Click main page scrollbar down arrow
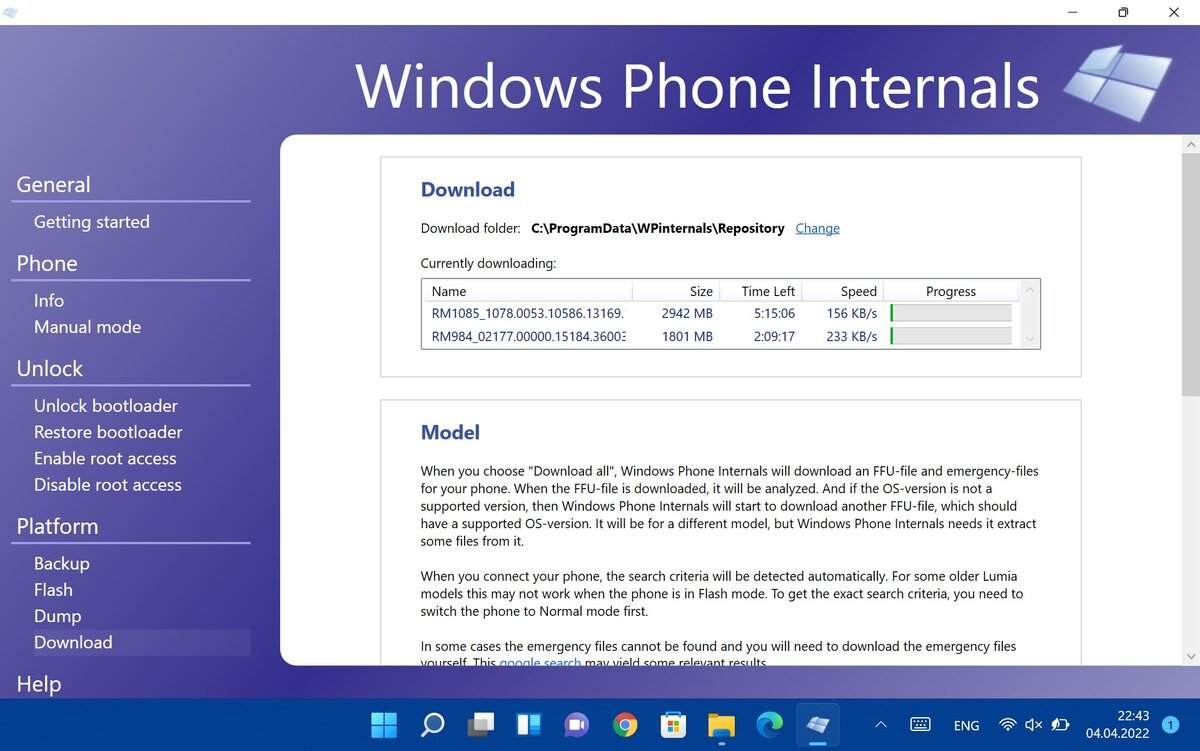This screenshot has width=1200, height=751. click(1190, 656)
